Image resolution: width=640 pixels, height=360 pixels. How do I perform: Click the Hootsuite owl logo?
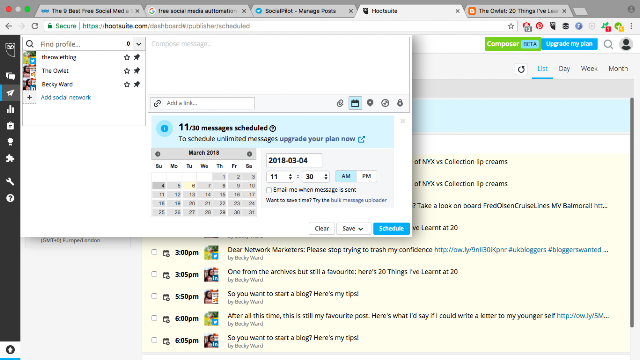click(10, 50)
